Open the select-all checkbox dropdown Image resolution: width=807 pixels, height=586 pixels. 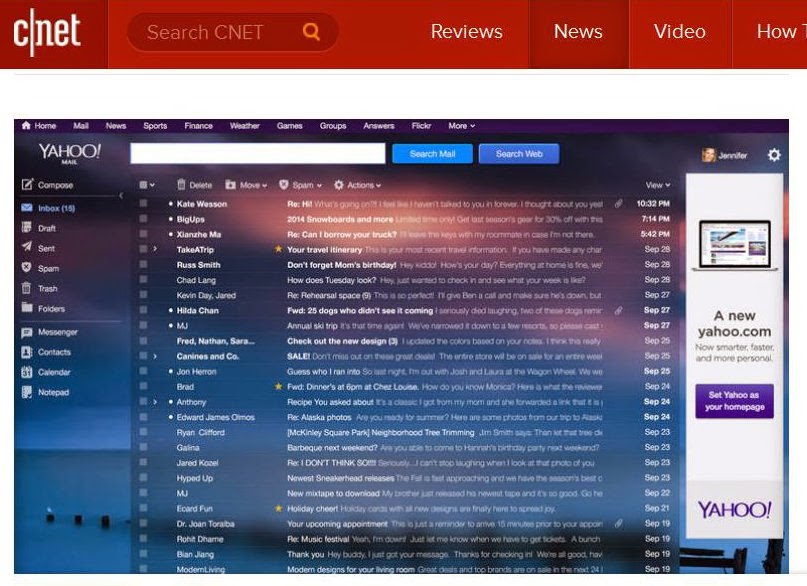tap(147, 185)
